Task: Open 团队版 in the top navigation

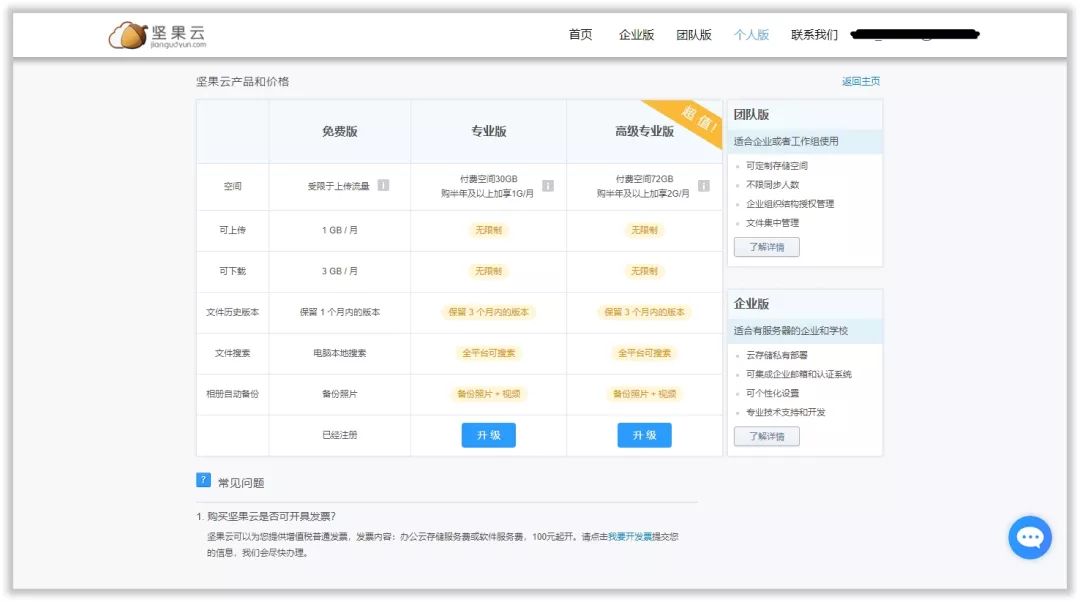Action: point(694,35)
